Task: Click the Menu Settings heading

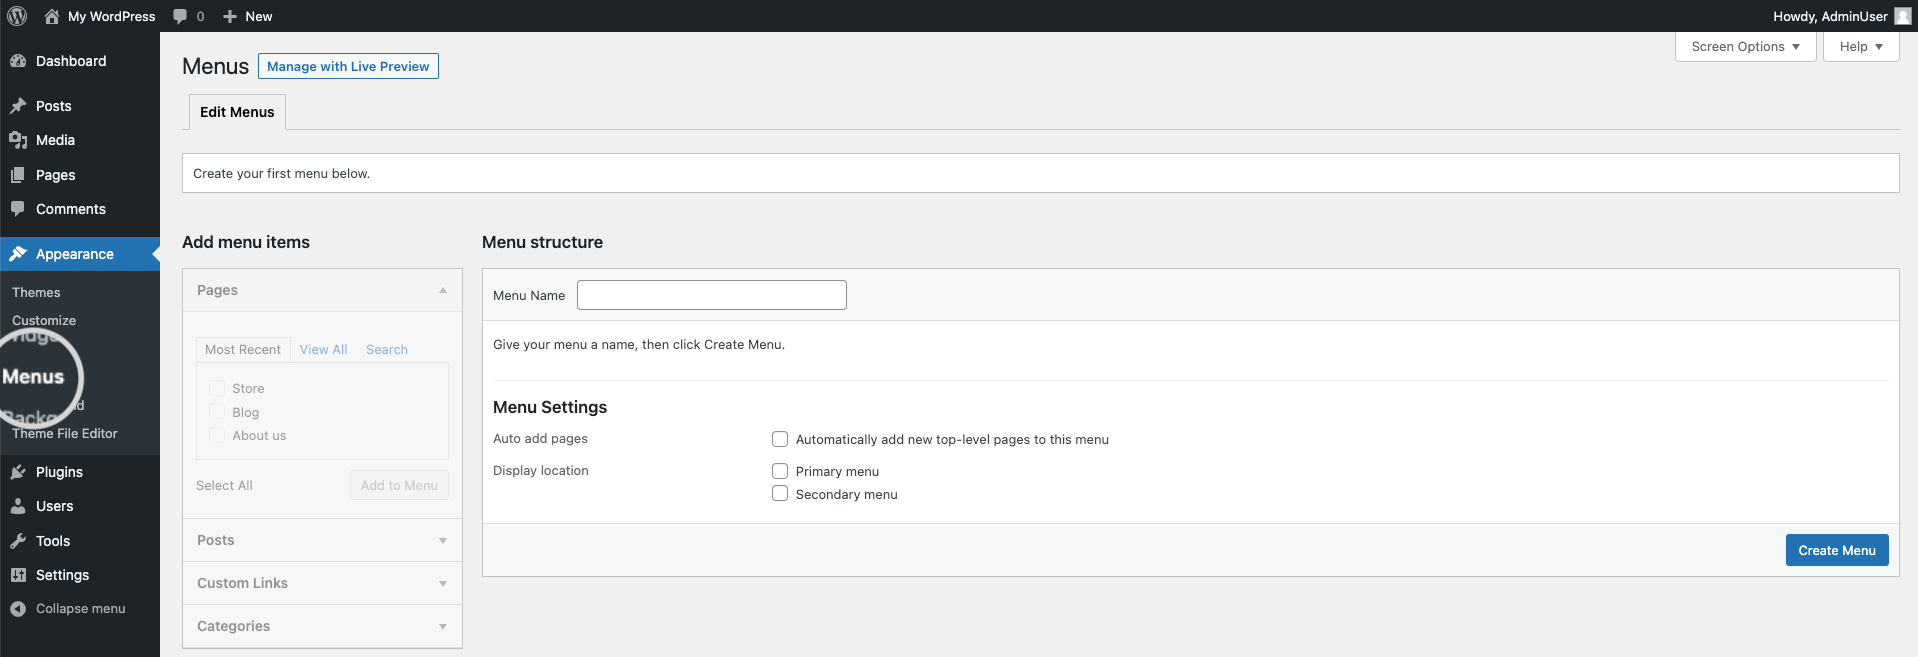Action: tap(550, 407)
